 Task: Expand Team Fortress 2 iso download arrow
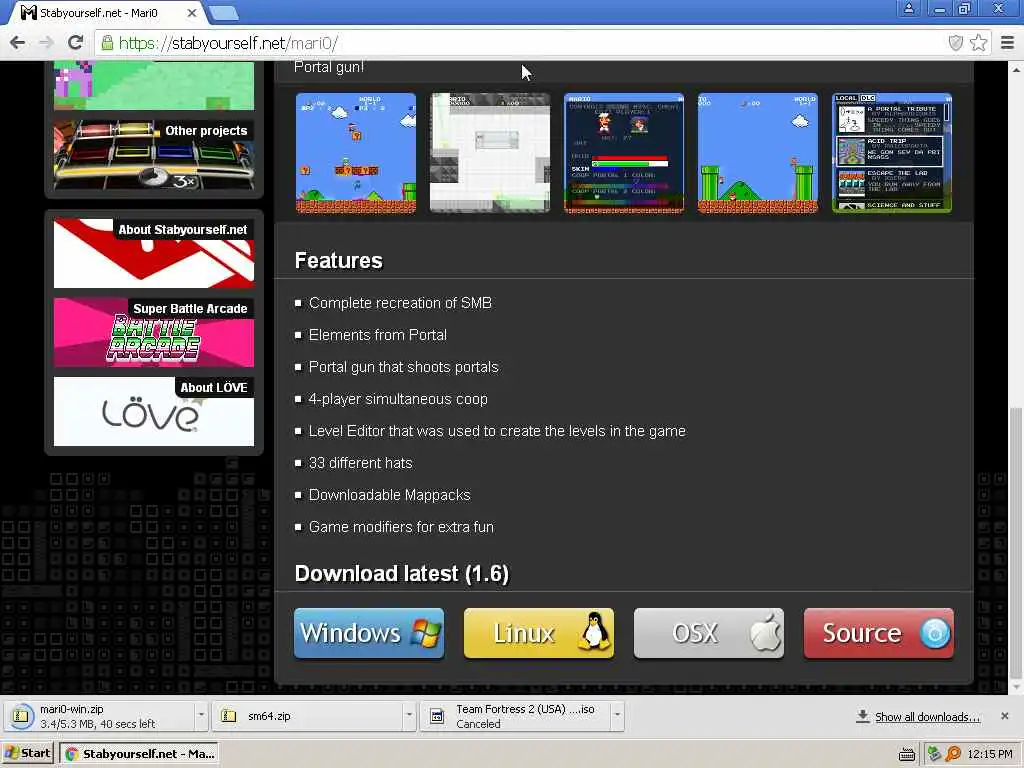click(x=617, y=716)
